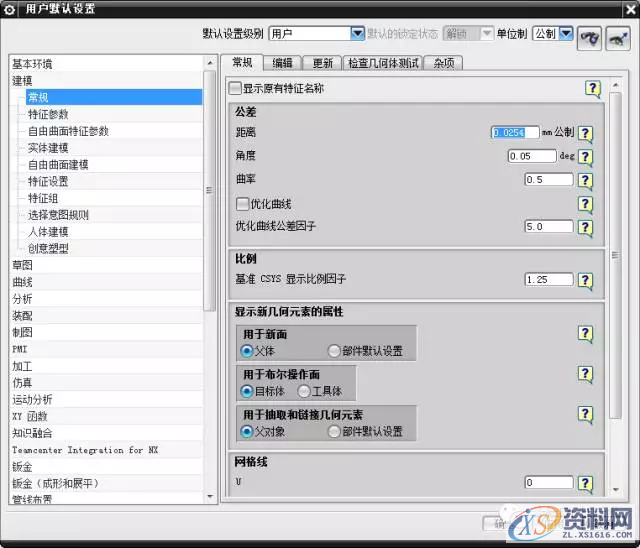Click the 距离 tolerance input field
This screenshot has height=548, width=640.
pos(515,133)
